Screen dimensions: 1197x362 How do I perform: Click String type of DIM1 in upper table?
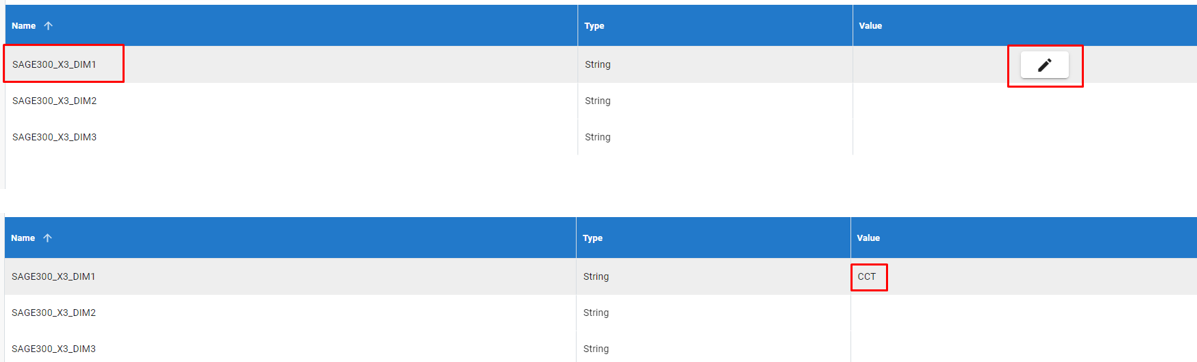[x=598, y=65]
